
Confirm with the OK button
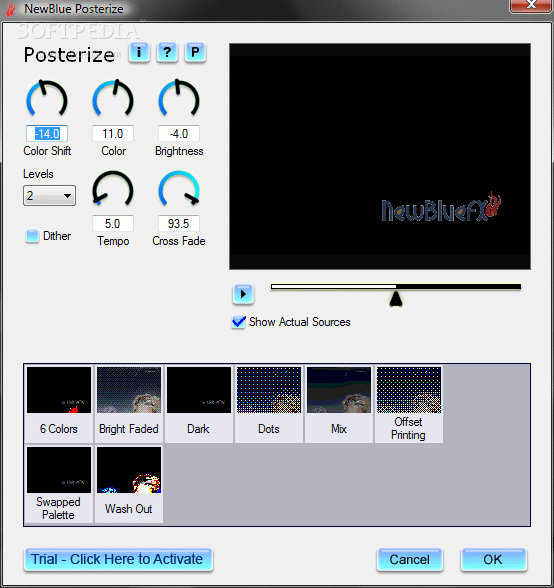(494, 560)
